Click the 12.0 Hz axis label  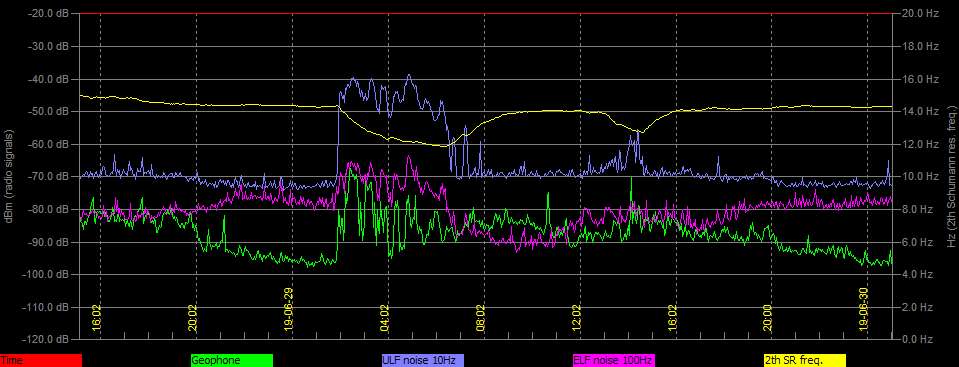(x=920, y=144)
